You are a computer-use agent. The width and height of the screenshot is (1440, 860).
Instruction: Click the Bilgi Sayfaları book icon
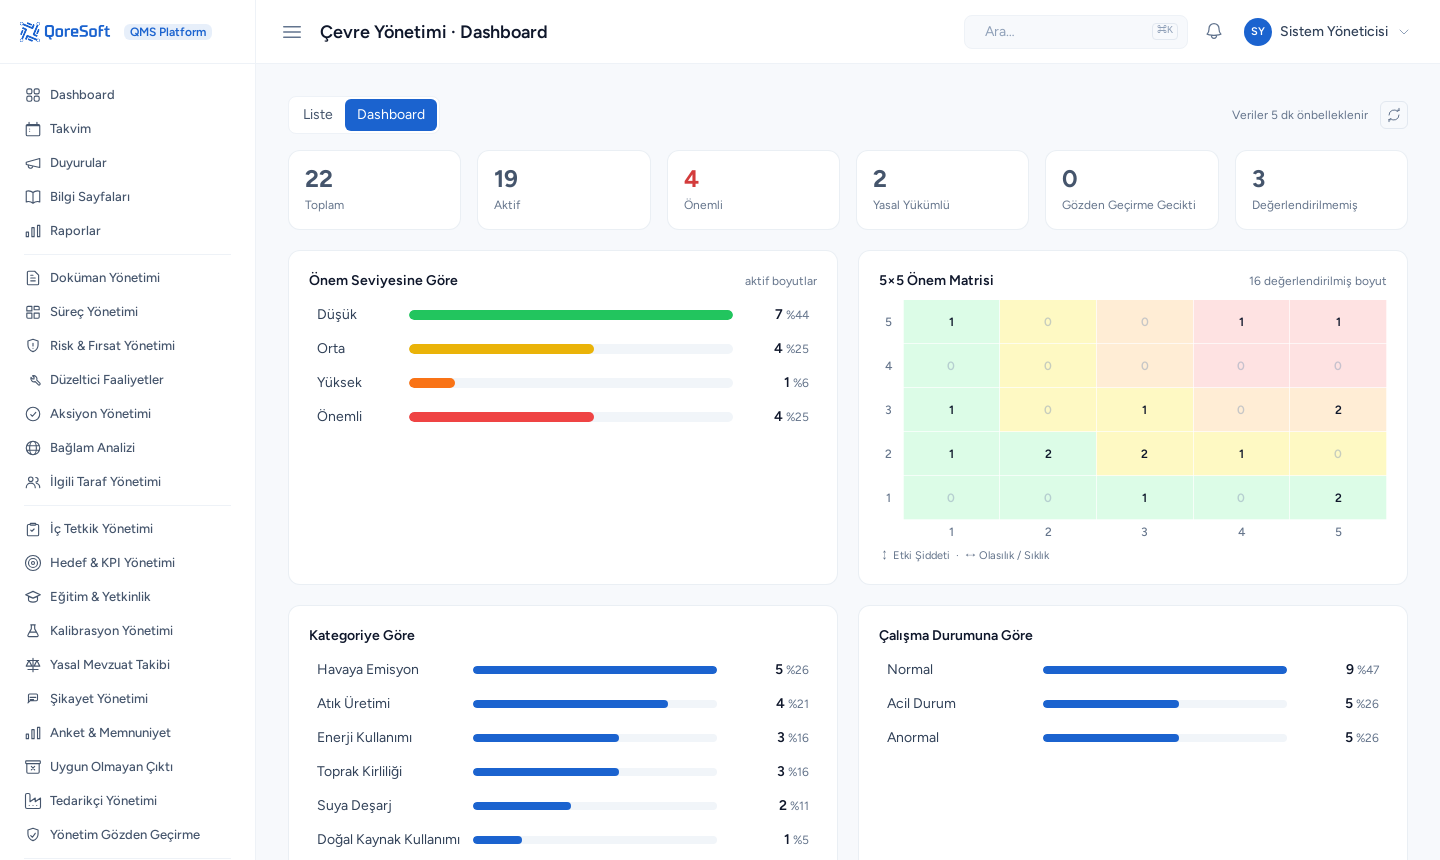33,197
